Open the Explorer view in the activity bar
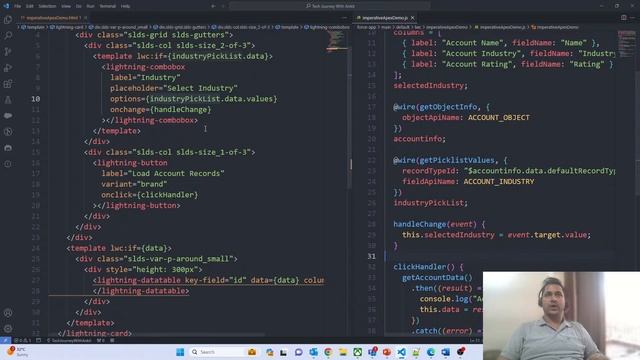 [8, 20]
